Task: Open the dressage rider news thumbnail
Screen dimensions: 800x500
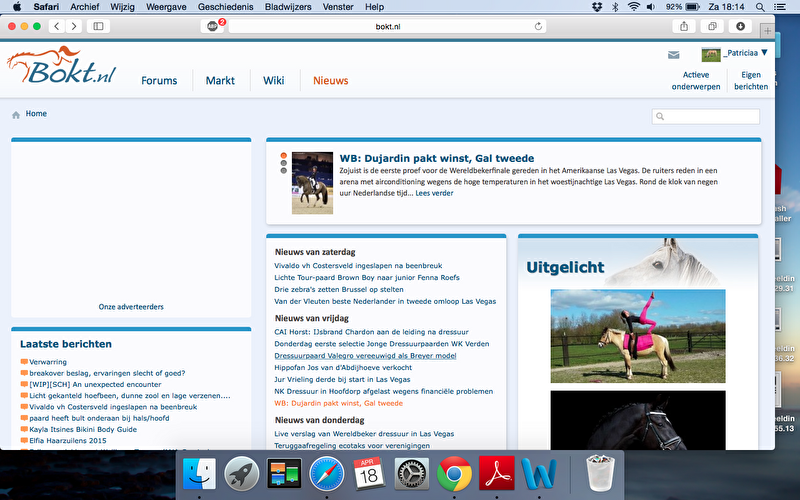Action: (312, 183)
